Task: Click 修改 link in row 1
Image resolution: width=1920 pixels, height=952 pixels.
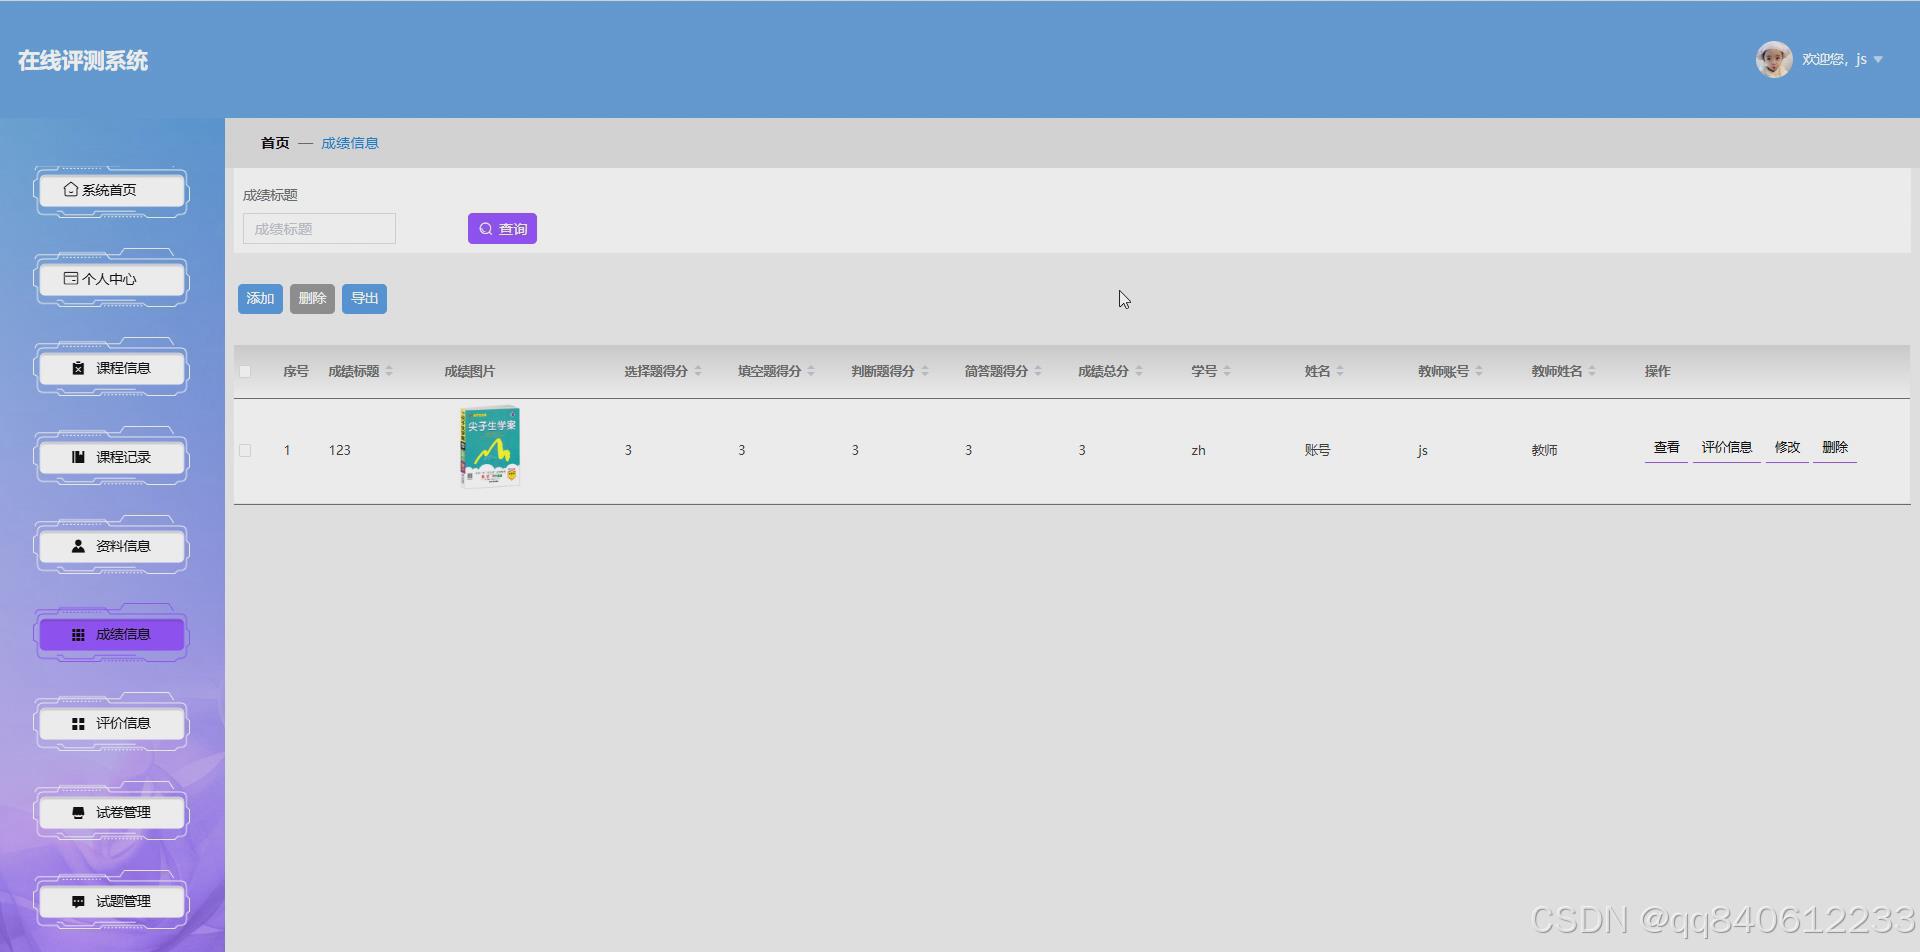Action: click(x=1787, y=448)
